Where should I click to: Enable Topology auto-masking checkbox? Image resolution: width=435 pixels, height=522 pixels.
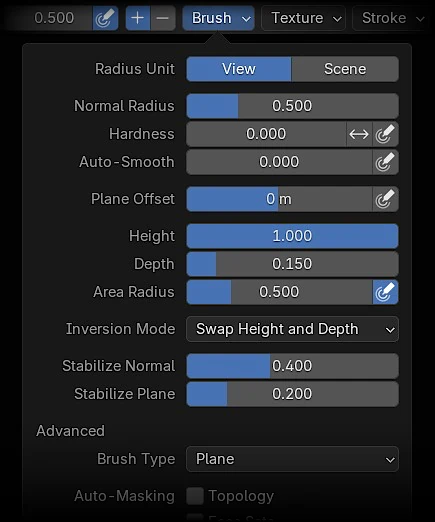[x=195, y=496]
